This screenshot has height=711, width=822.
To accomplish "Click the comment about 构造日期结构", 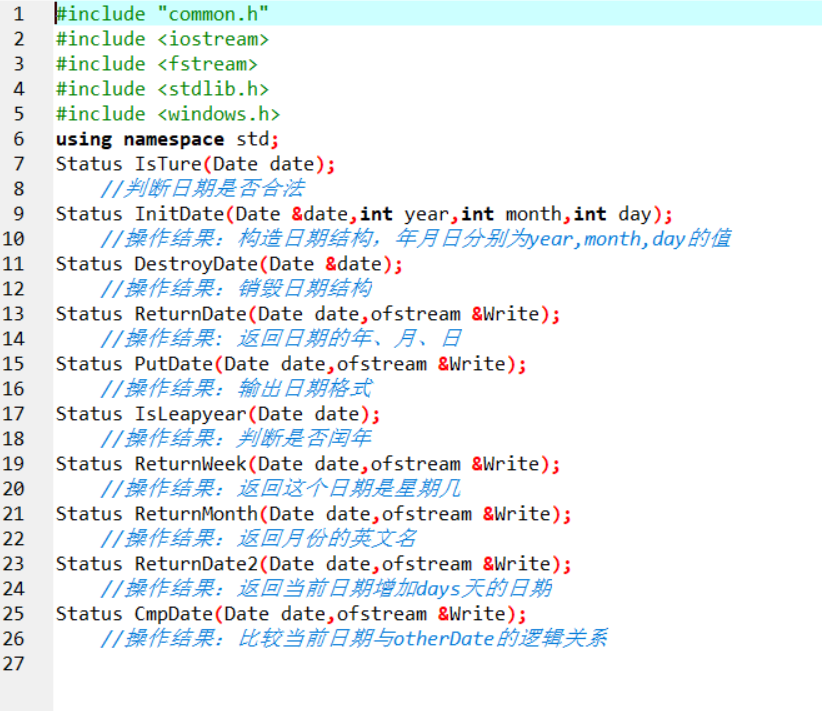I will (415, 239).
